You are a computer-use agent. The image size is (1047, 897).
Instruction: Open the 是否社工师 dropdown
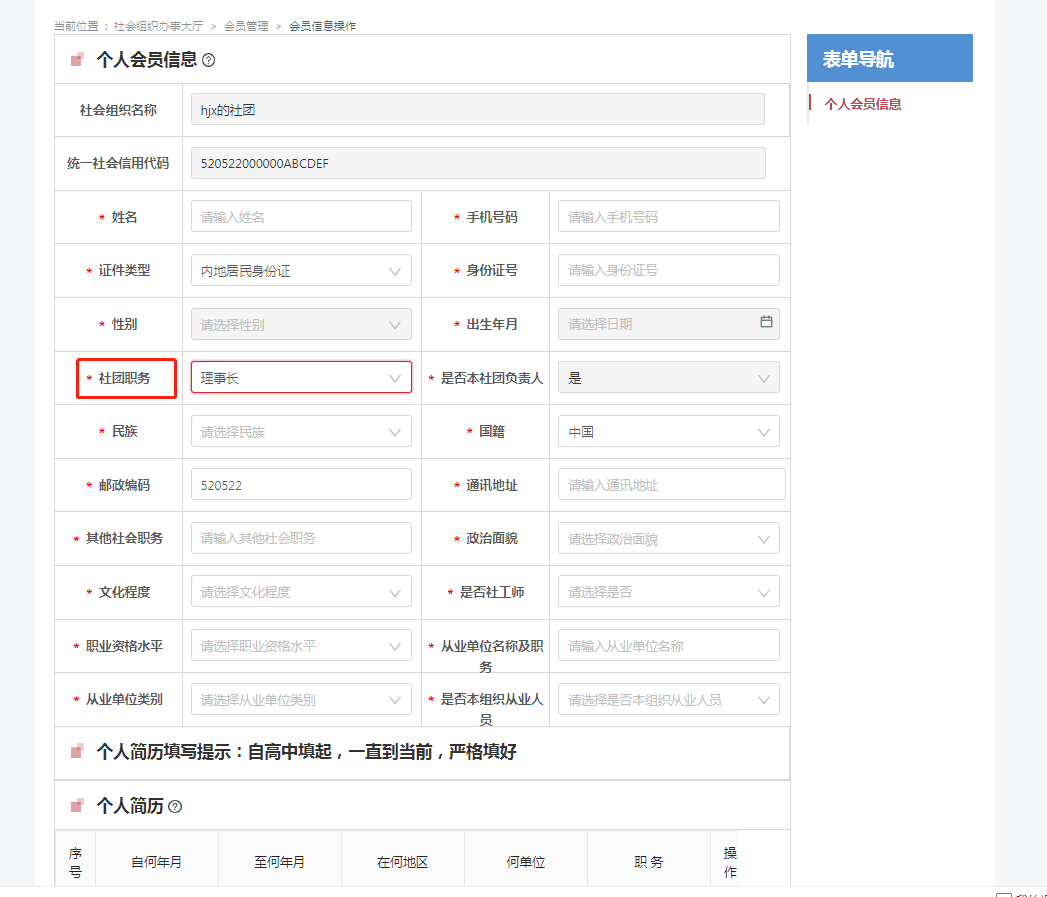click(668, 591)
